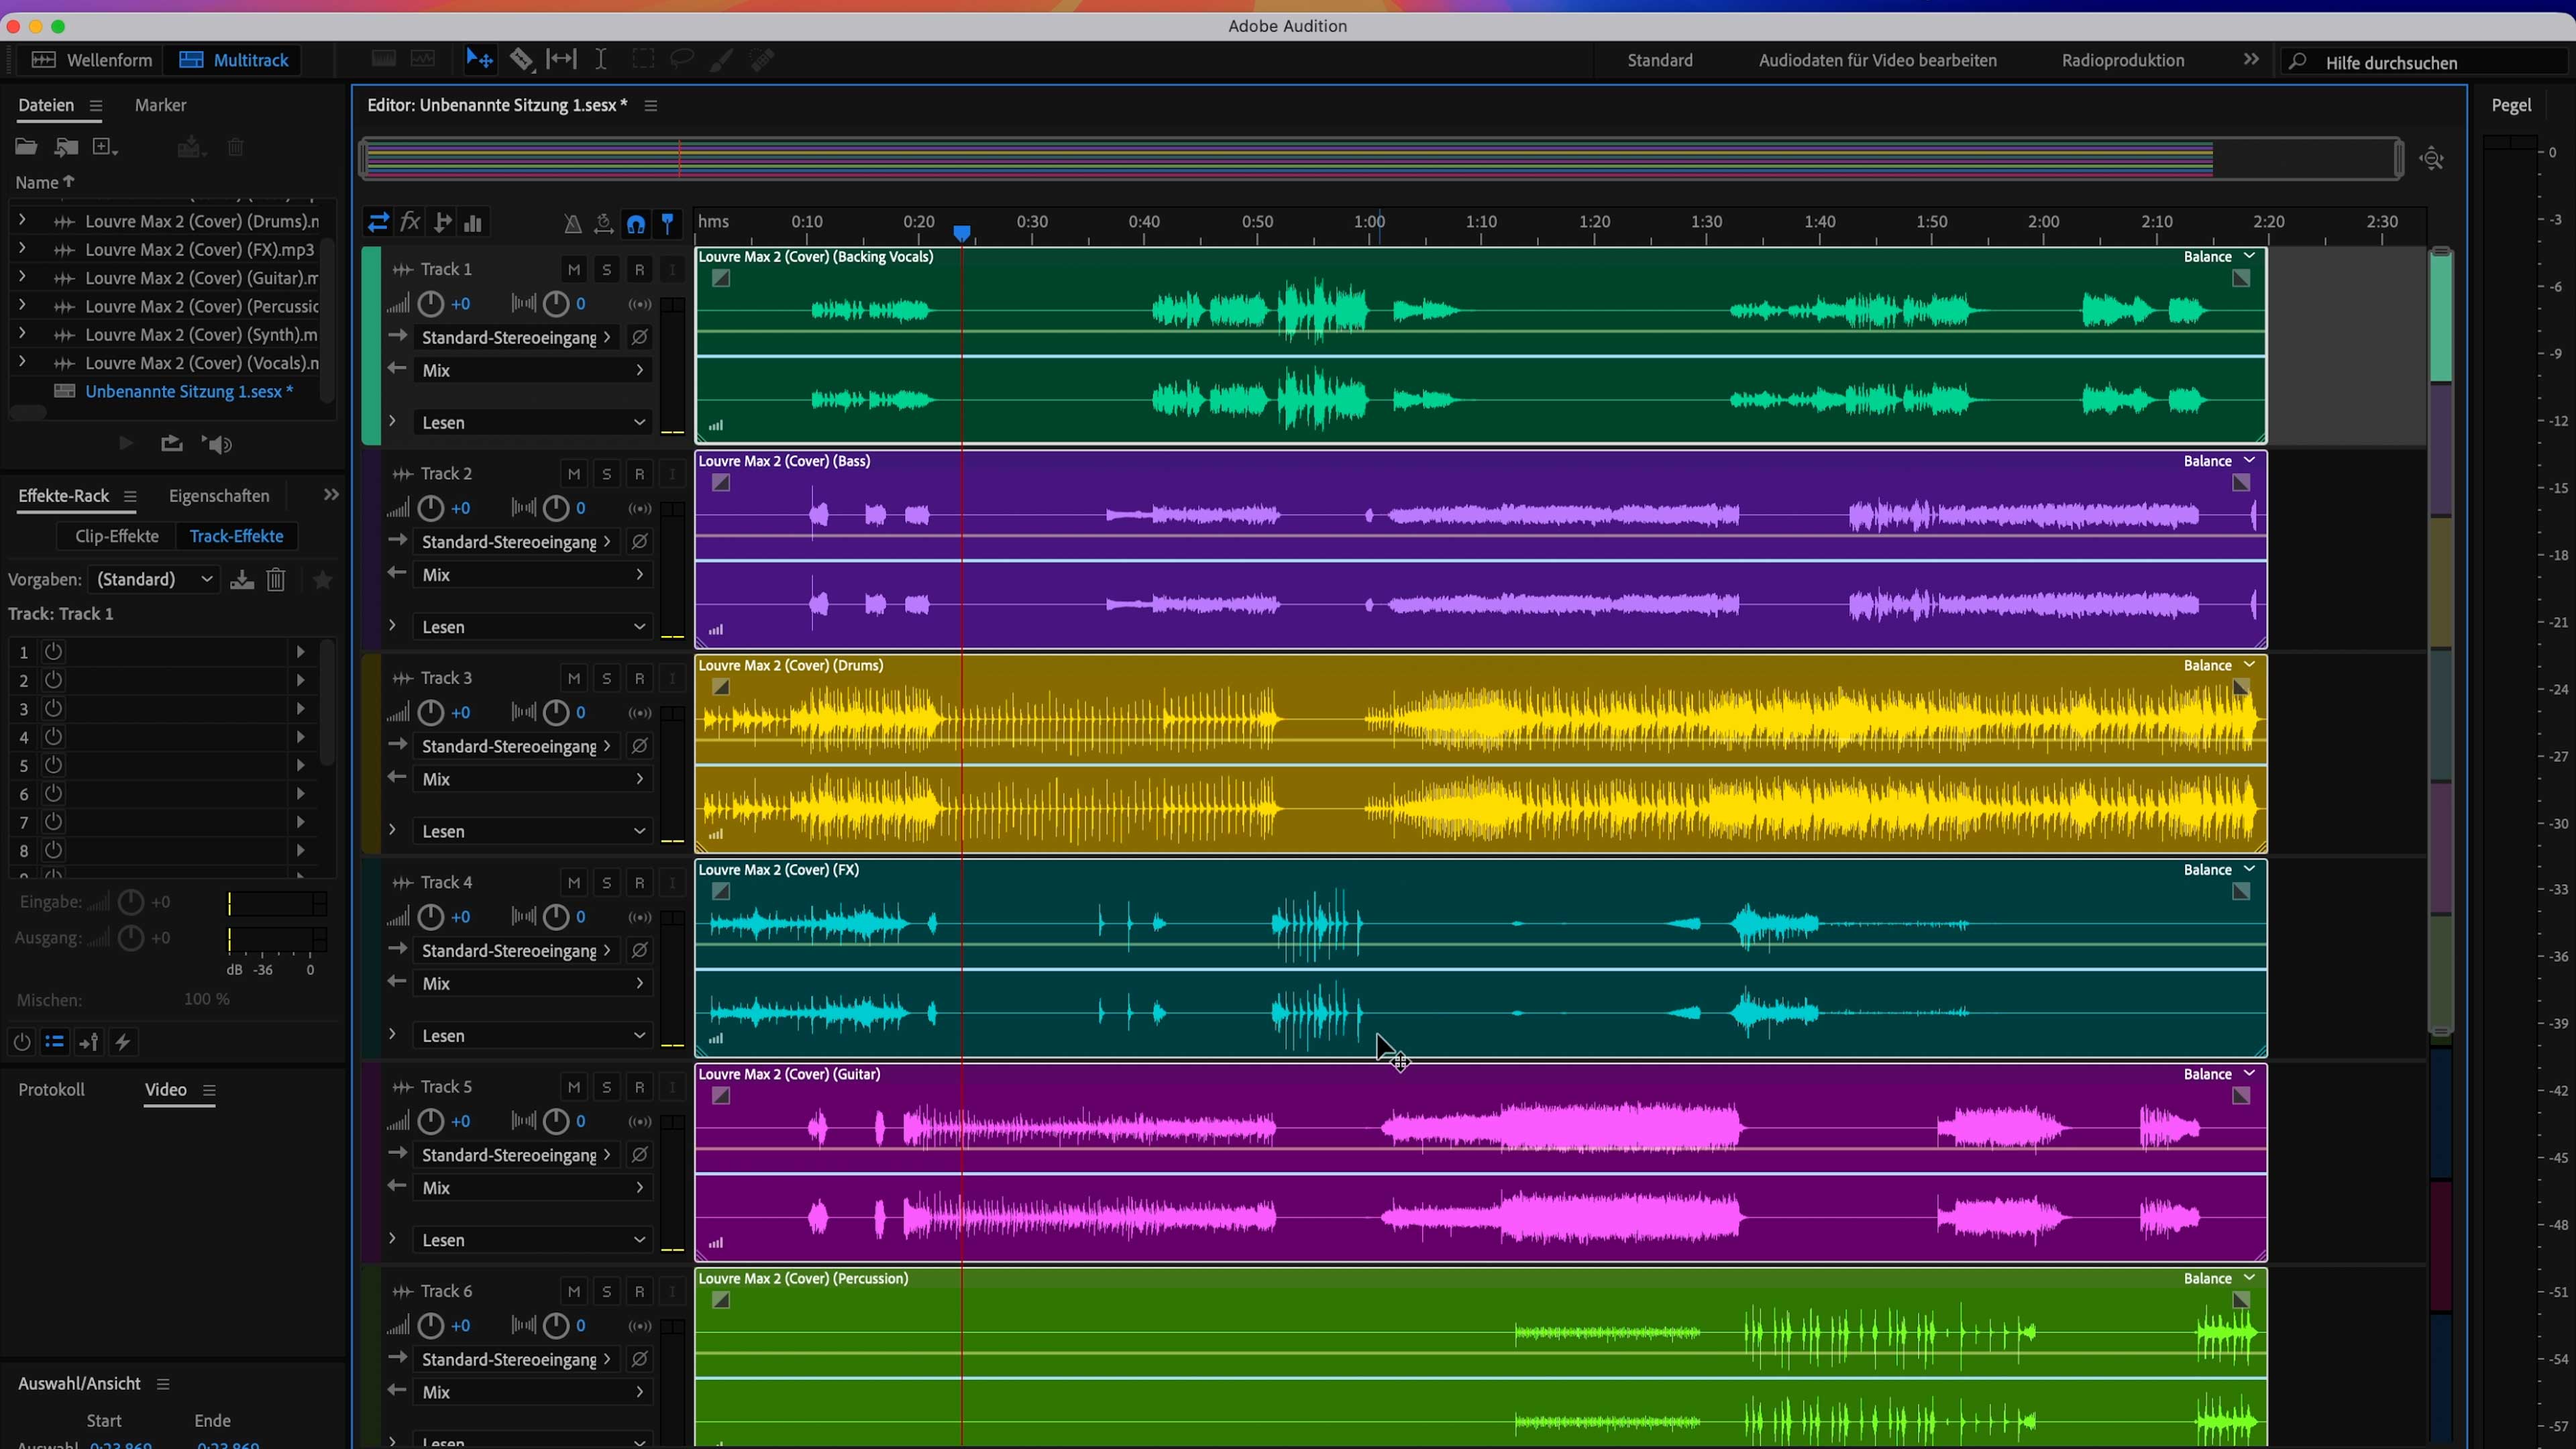Open the Vorgaben (Standard) preset dropdown
2576x1449 pixels.
pos(154,580)
